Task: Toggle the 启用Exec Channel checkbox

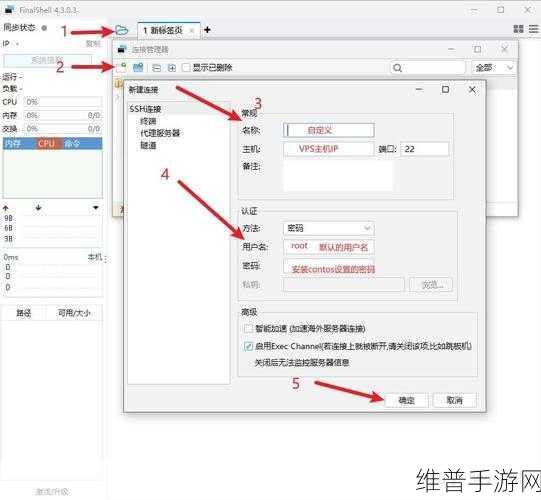Action: [x=248, y=346]
